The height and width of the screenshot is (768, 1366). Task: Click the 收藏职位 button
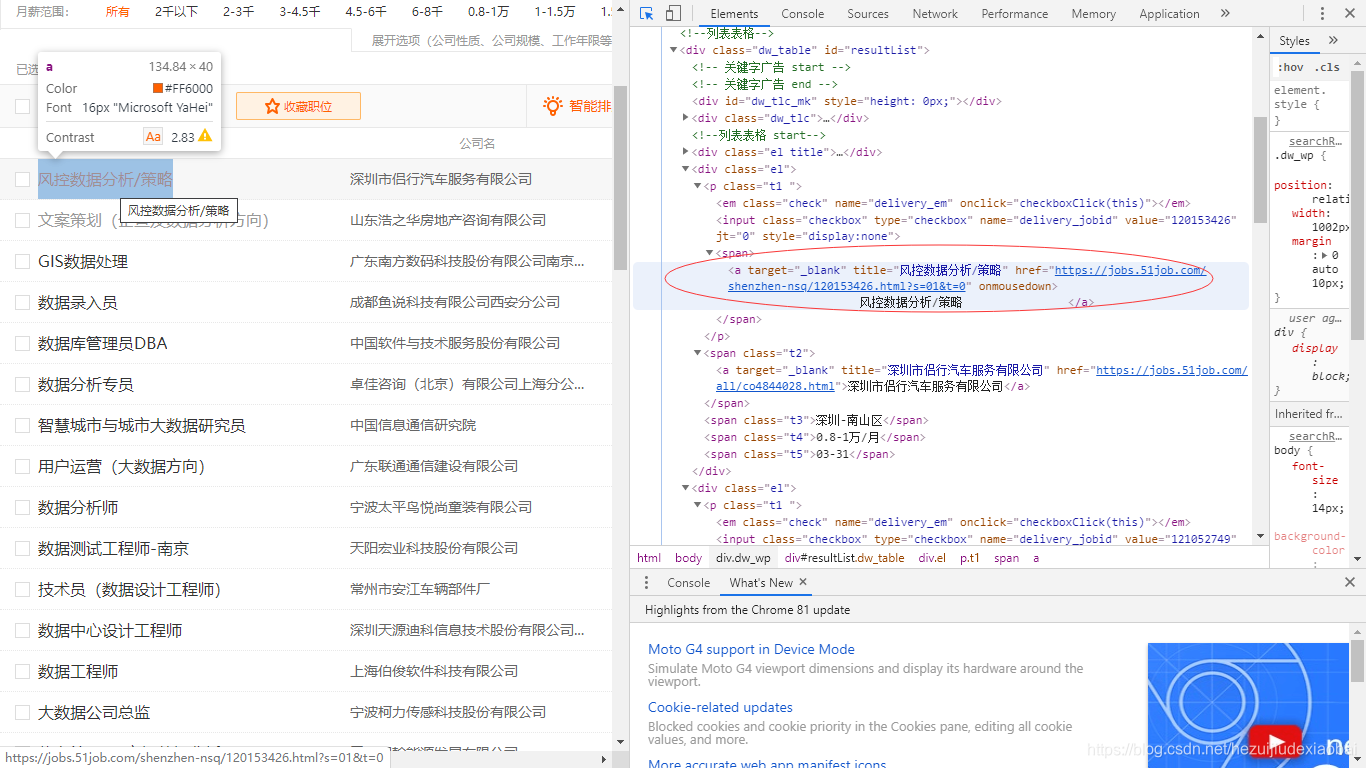(298, 106)
